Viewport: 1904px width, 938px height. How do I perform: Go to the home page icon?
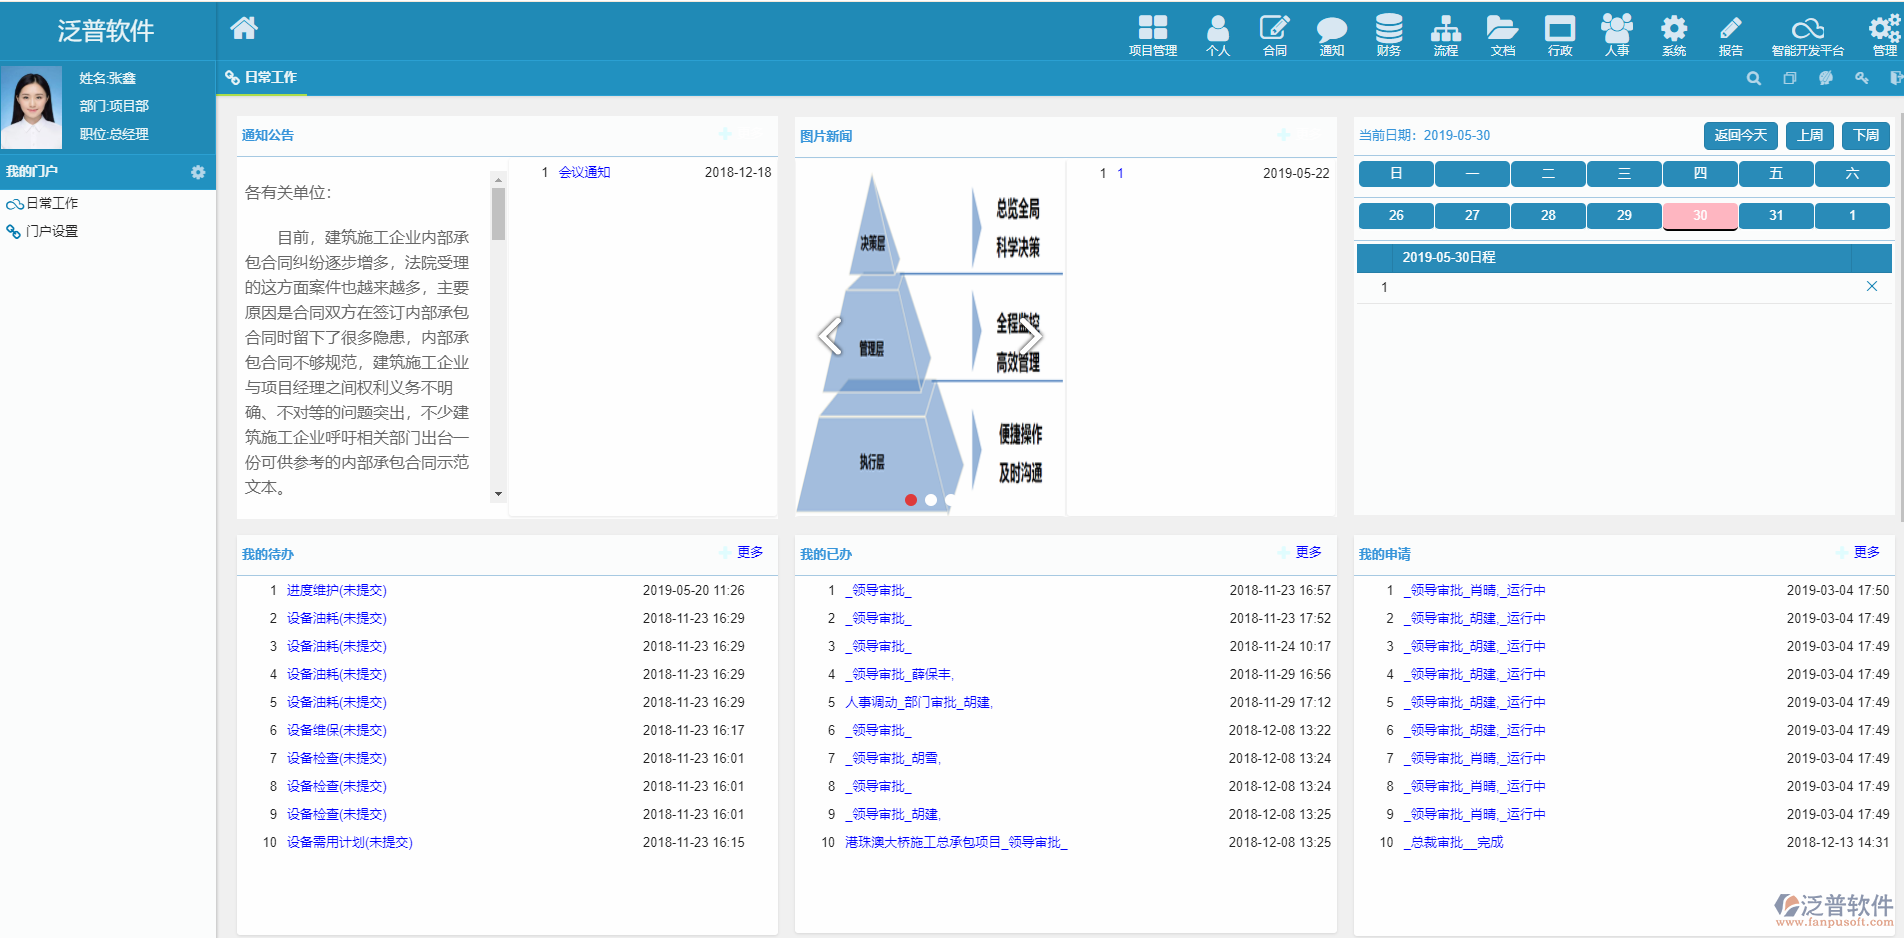[244, 28]
